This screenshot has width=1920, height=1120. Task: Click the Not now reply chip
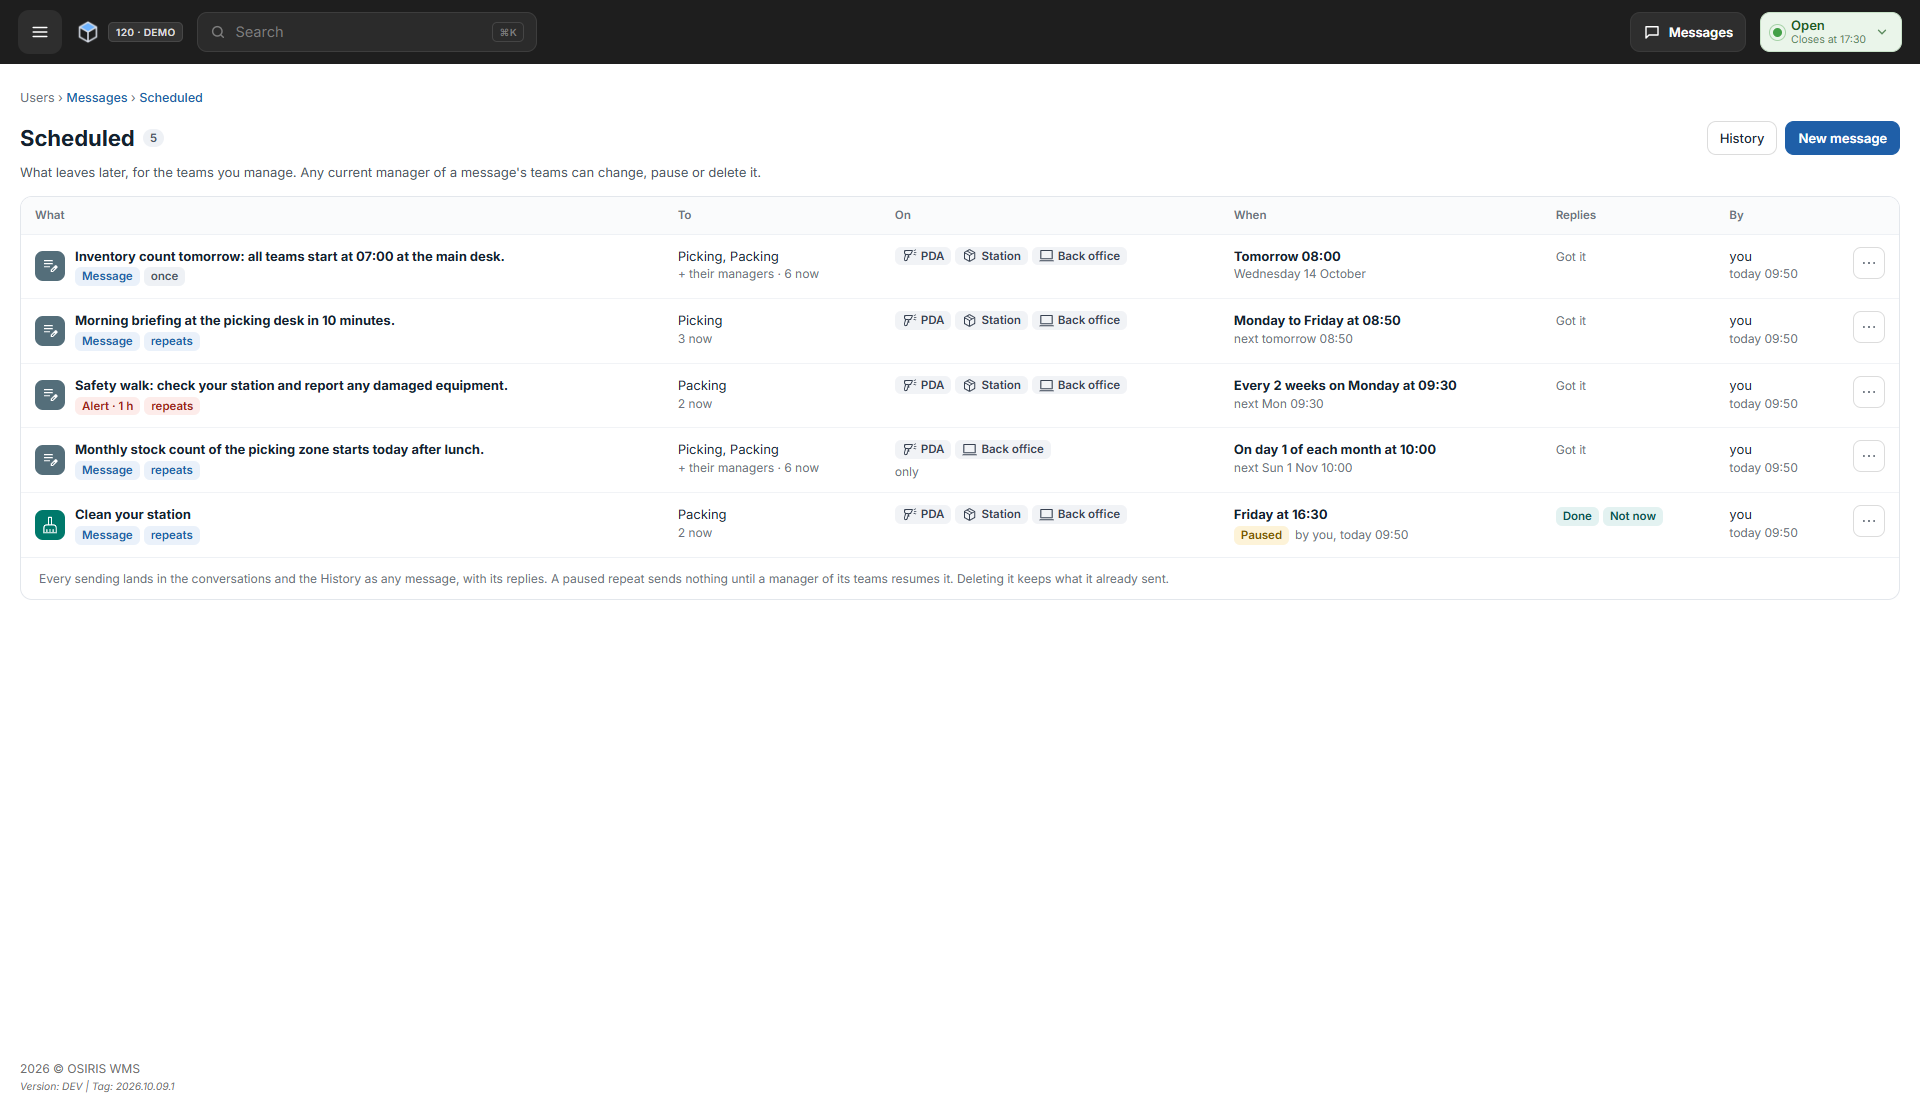(x=1633, y=516)
